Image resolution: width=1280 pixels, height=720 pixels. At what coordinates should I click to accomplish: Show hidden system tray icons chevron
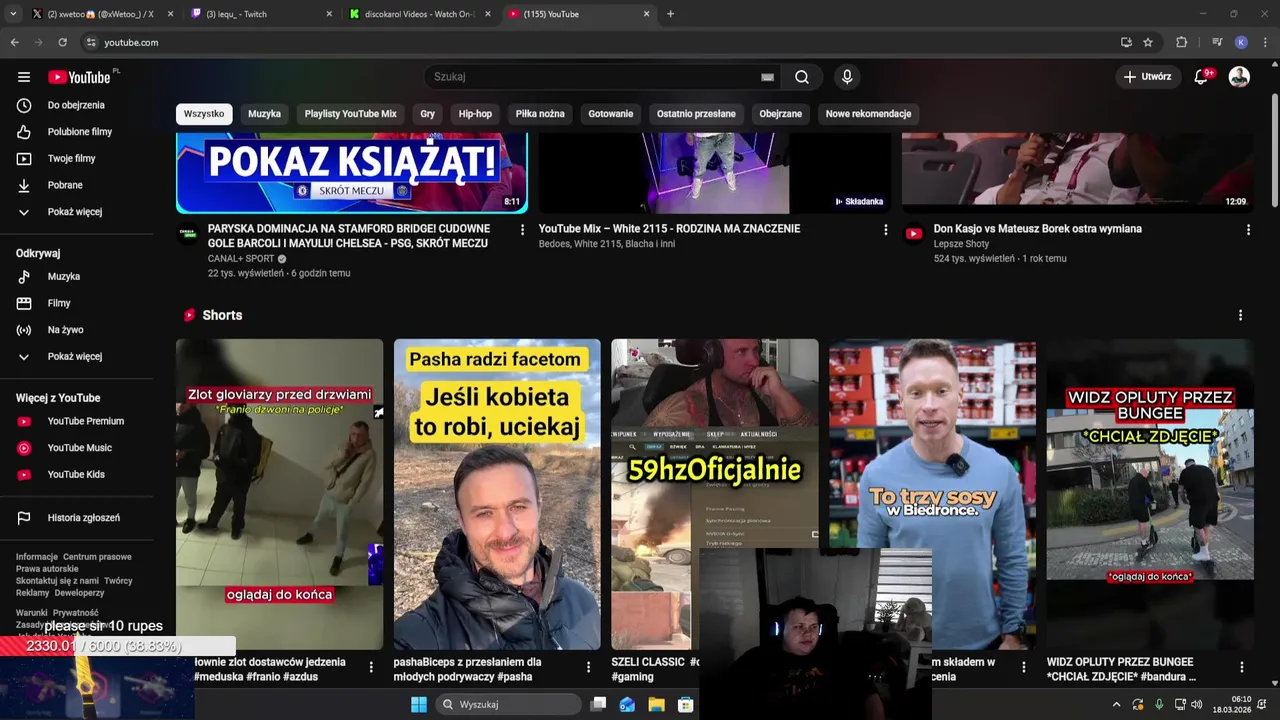(x=1116, y=704)
